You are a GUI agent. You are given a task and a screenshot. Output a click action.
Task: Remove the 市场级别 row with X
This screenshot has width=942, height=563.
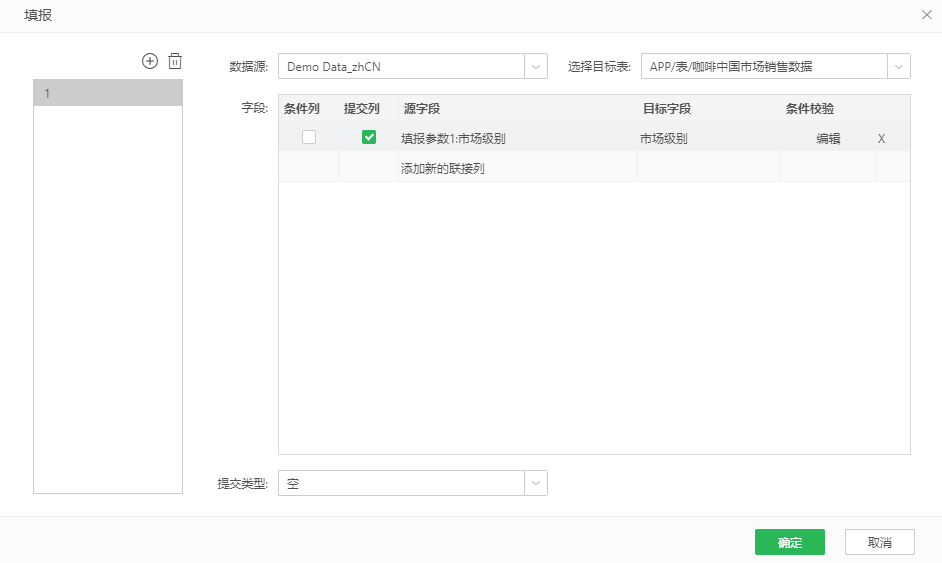click(881, 138)
